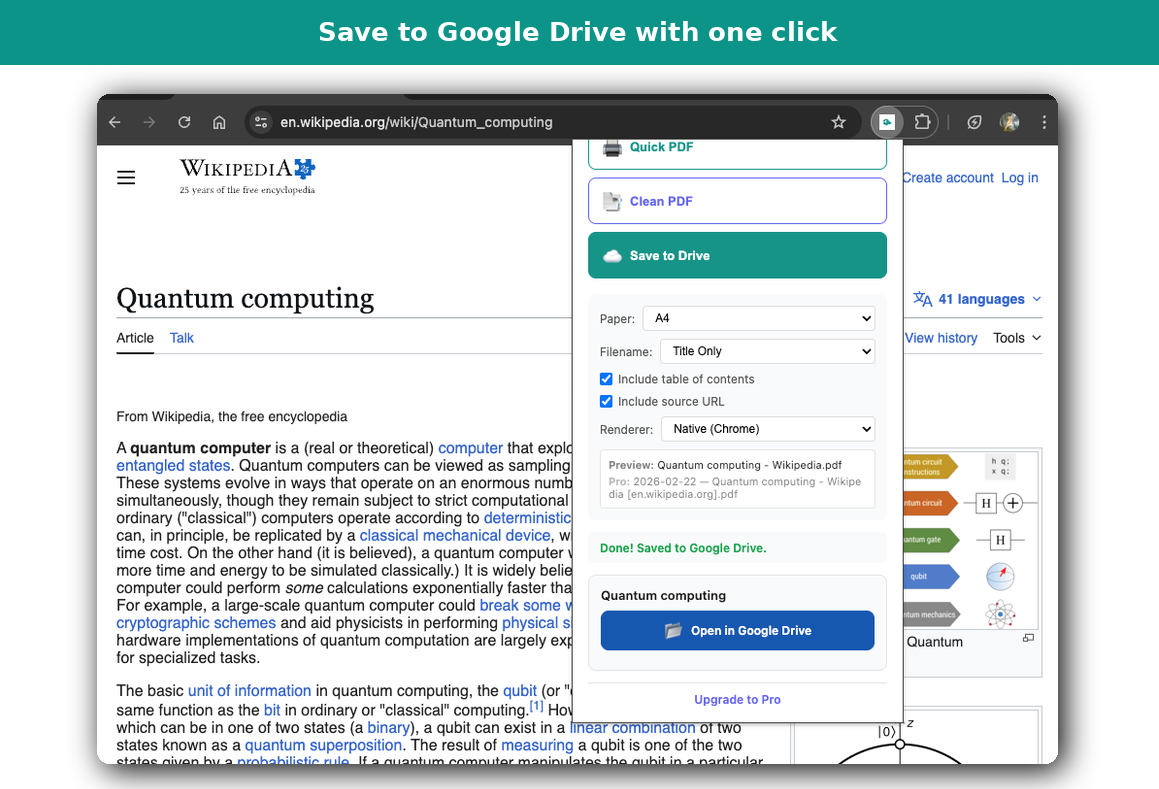This screenshot has width=1159, height=789.
Task: Expand the 41 languages menu
Action: [x=976, y=298]
